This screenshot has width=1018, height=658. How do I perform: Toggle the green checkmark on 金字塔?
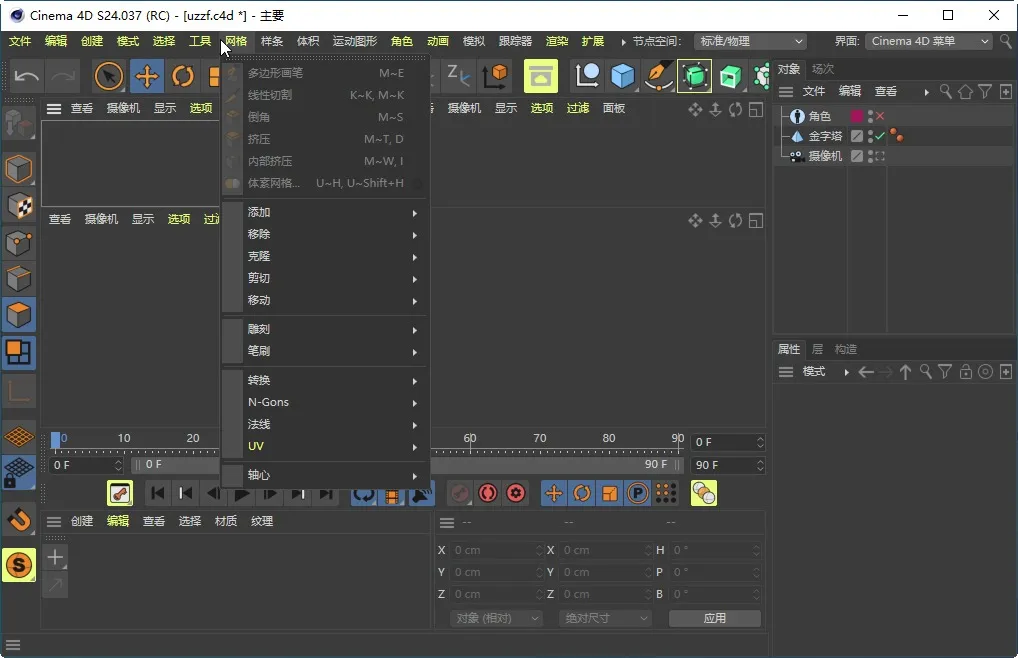tap(880, 136)
